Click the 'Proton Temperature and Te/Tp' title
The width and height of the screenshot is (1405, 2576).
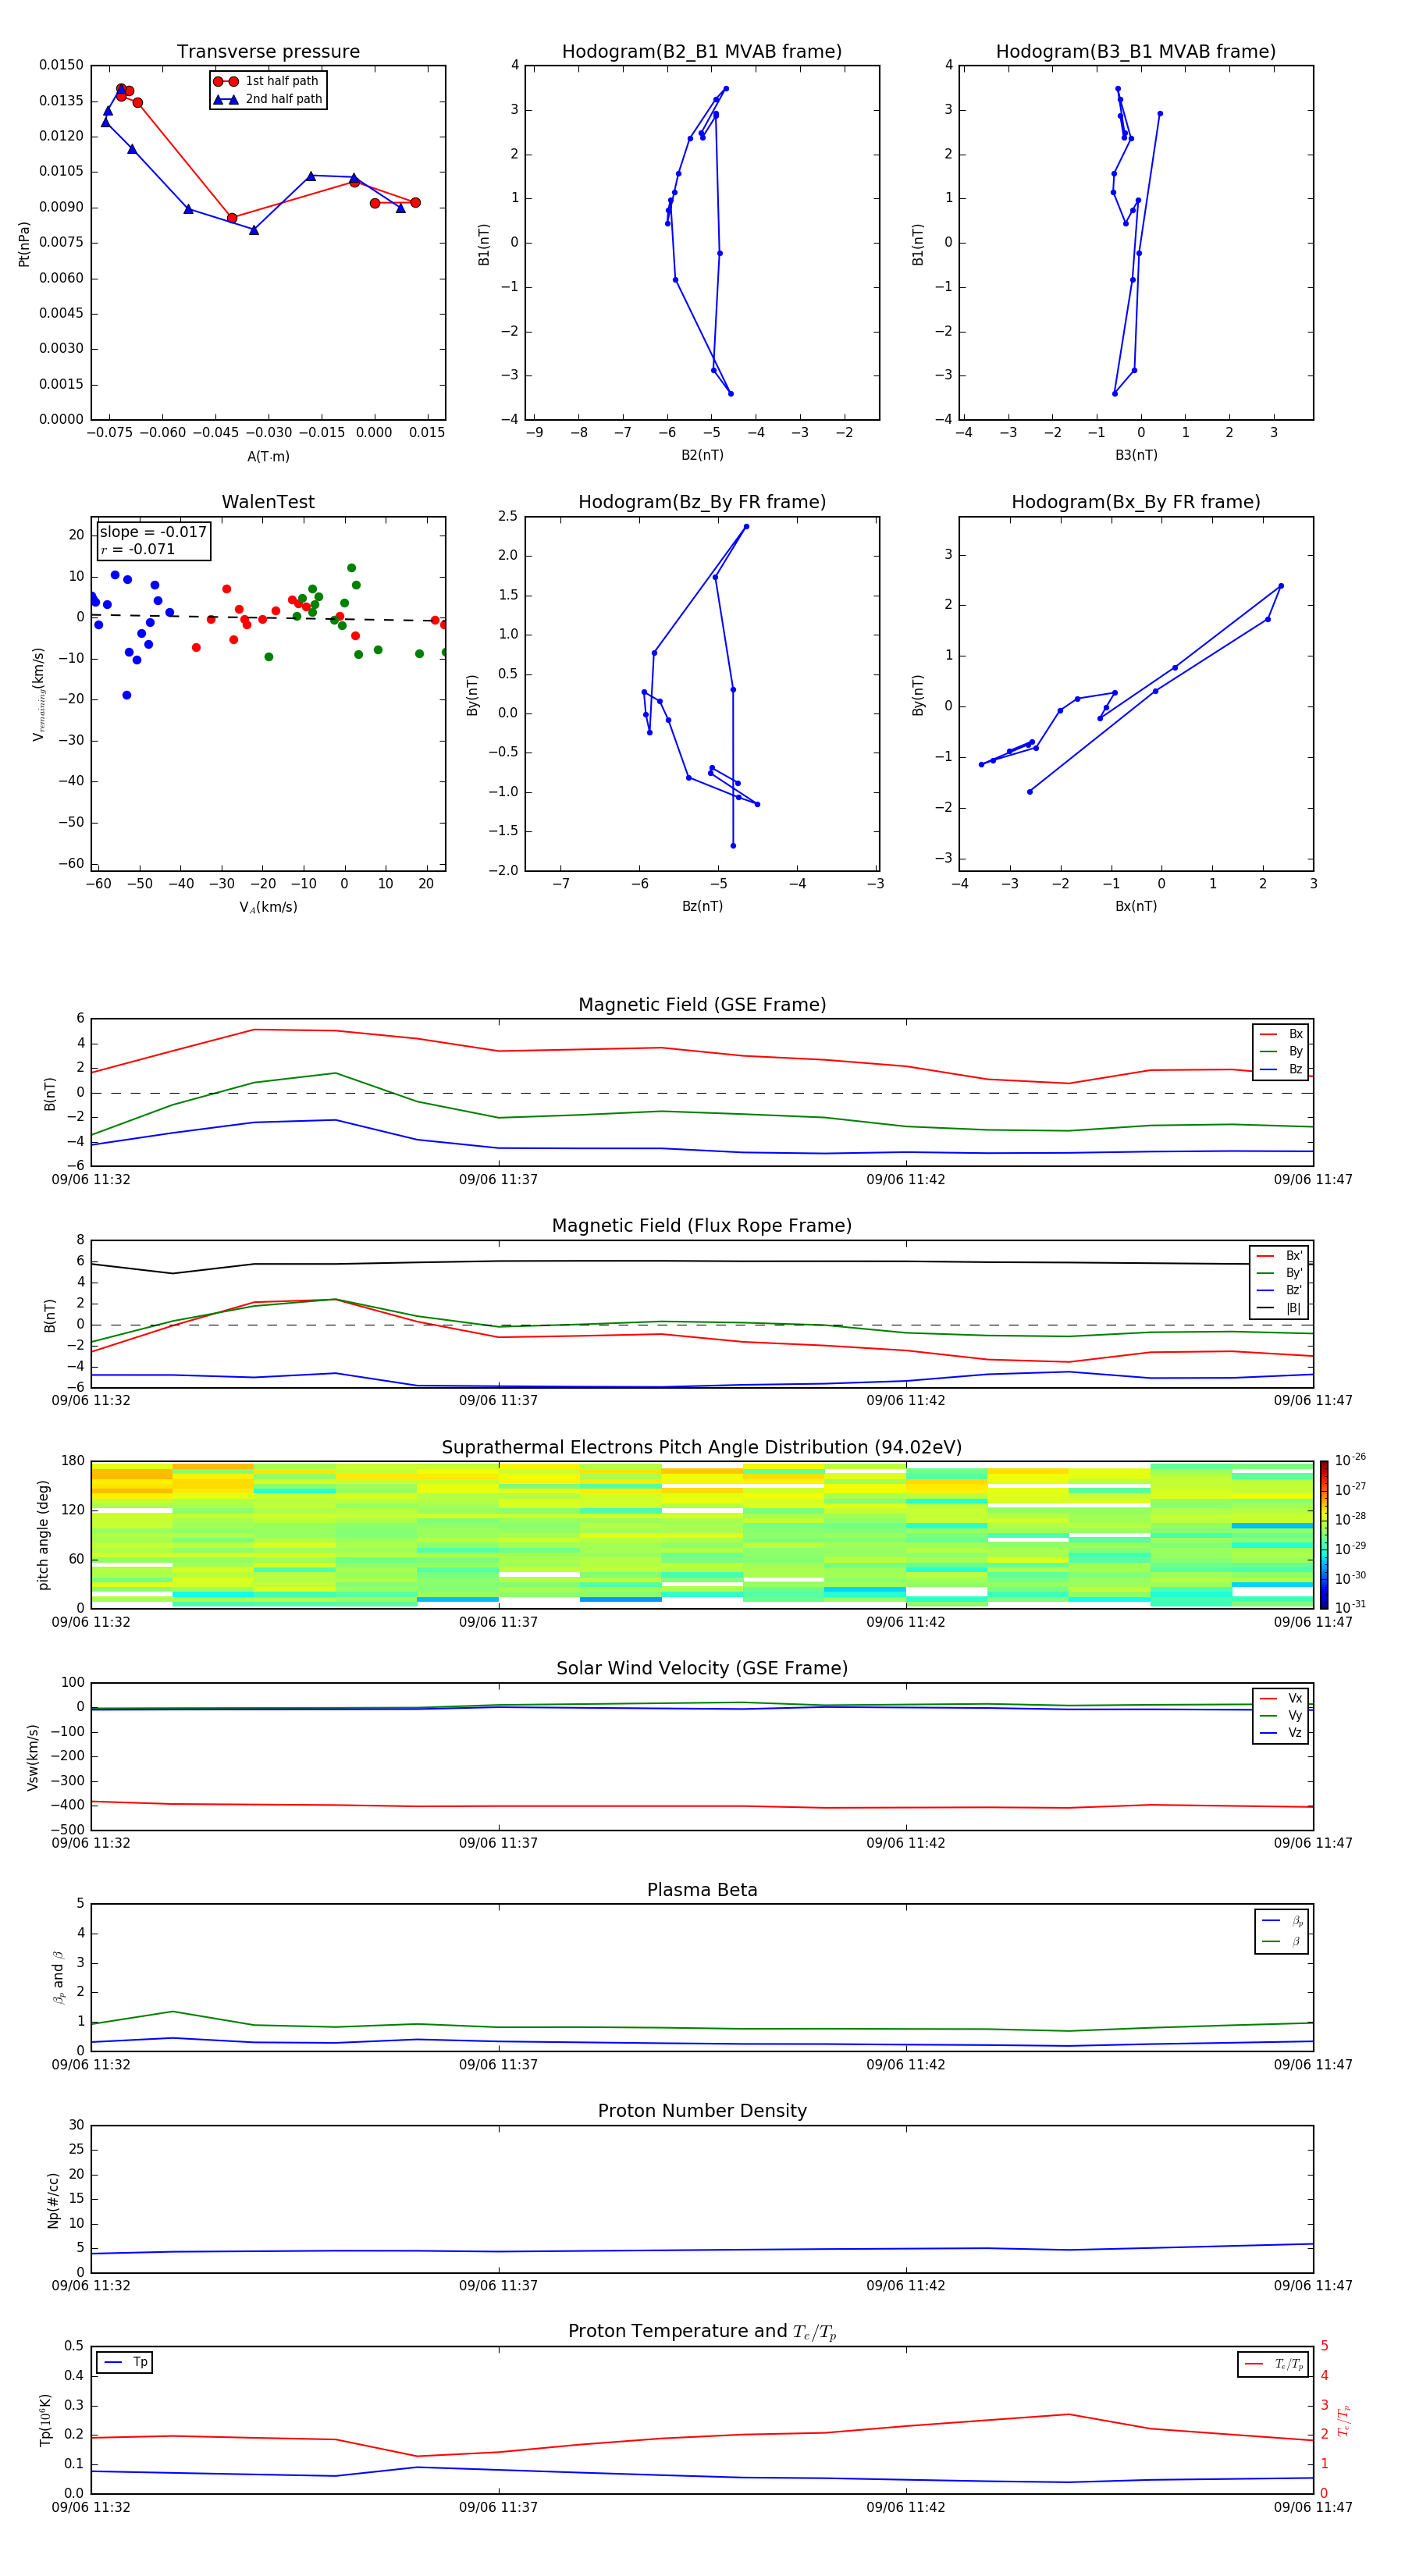click(702, 2332)
